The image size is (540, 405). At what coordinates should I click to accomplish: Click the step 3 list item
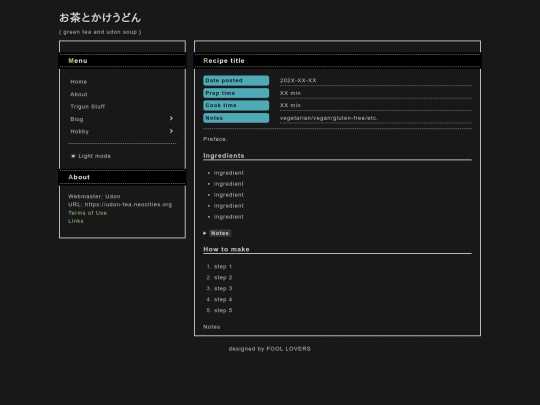(x=223, y=289)
